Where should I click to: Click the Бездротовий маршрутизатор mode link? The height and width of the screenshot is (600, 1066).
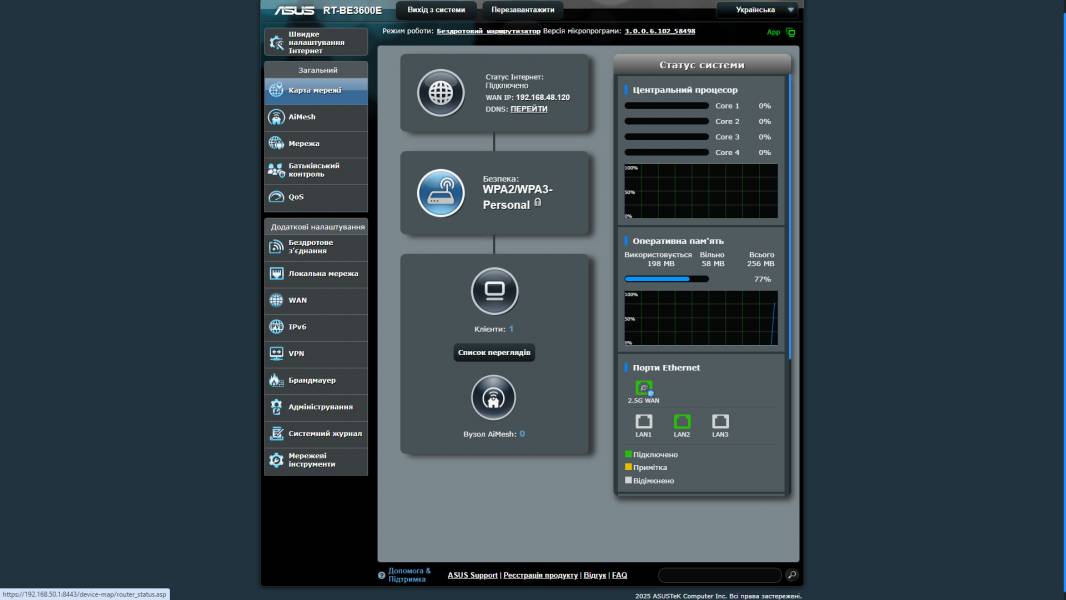[x=488, y=31]
